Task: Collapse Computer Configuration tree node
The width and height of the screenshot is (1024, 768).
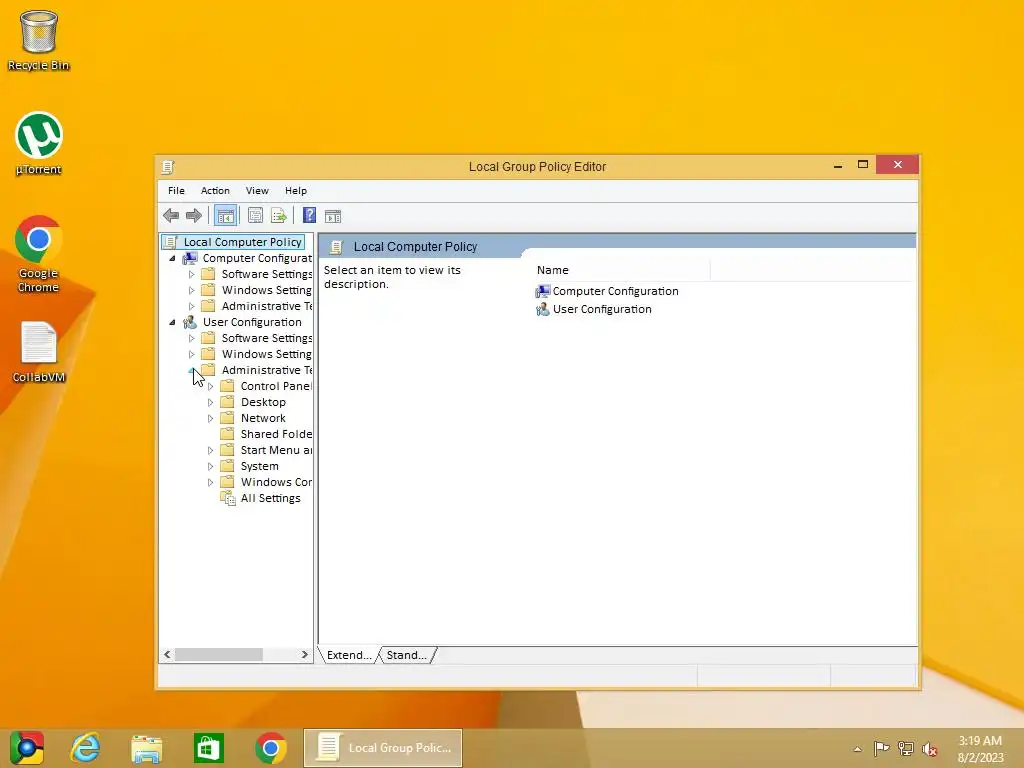Action: pos(172,259)
